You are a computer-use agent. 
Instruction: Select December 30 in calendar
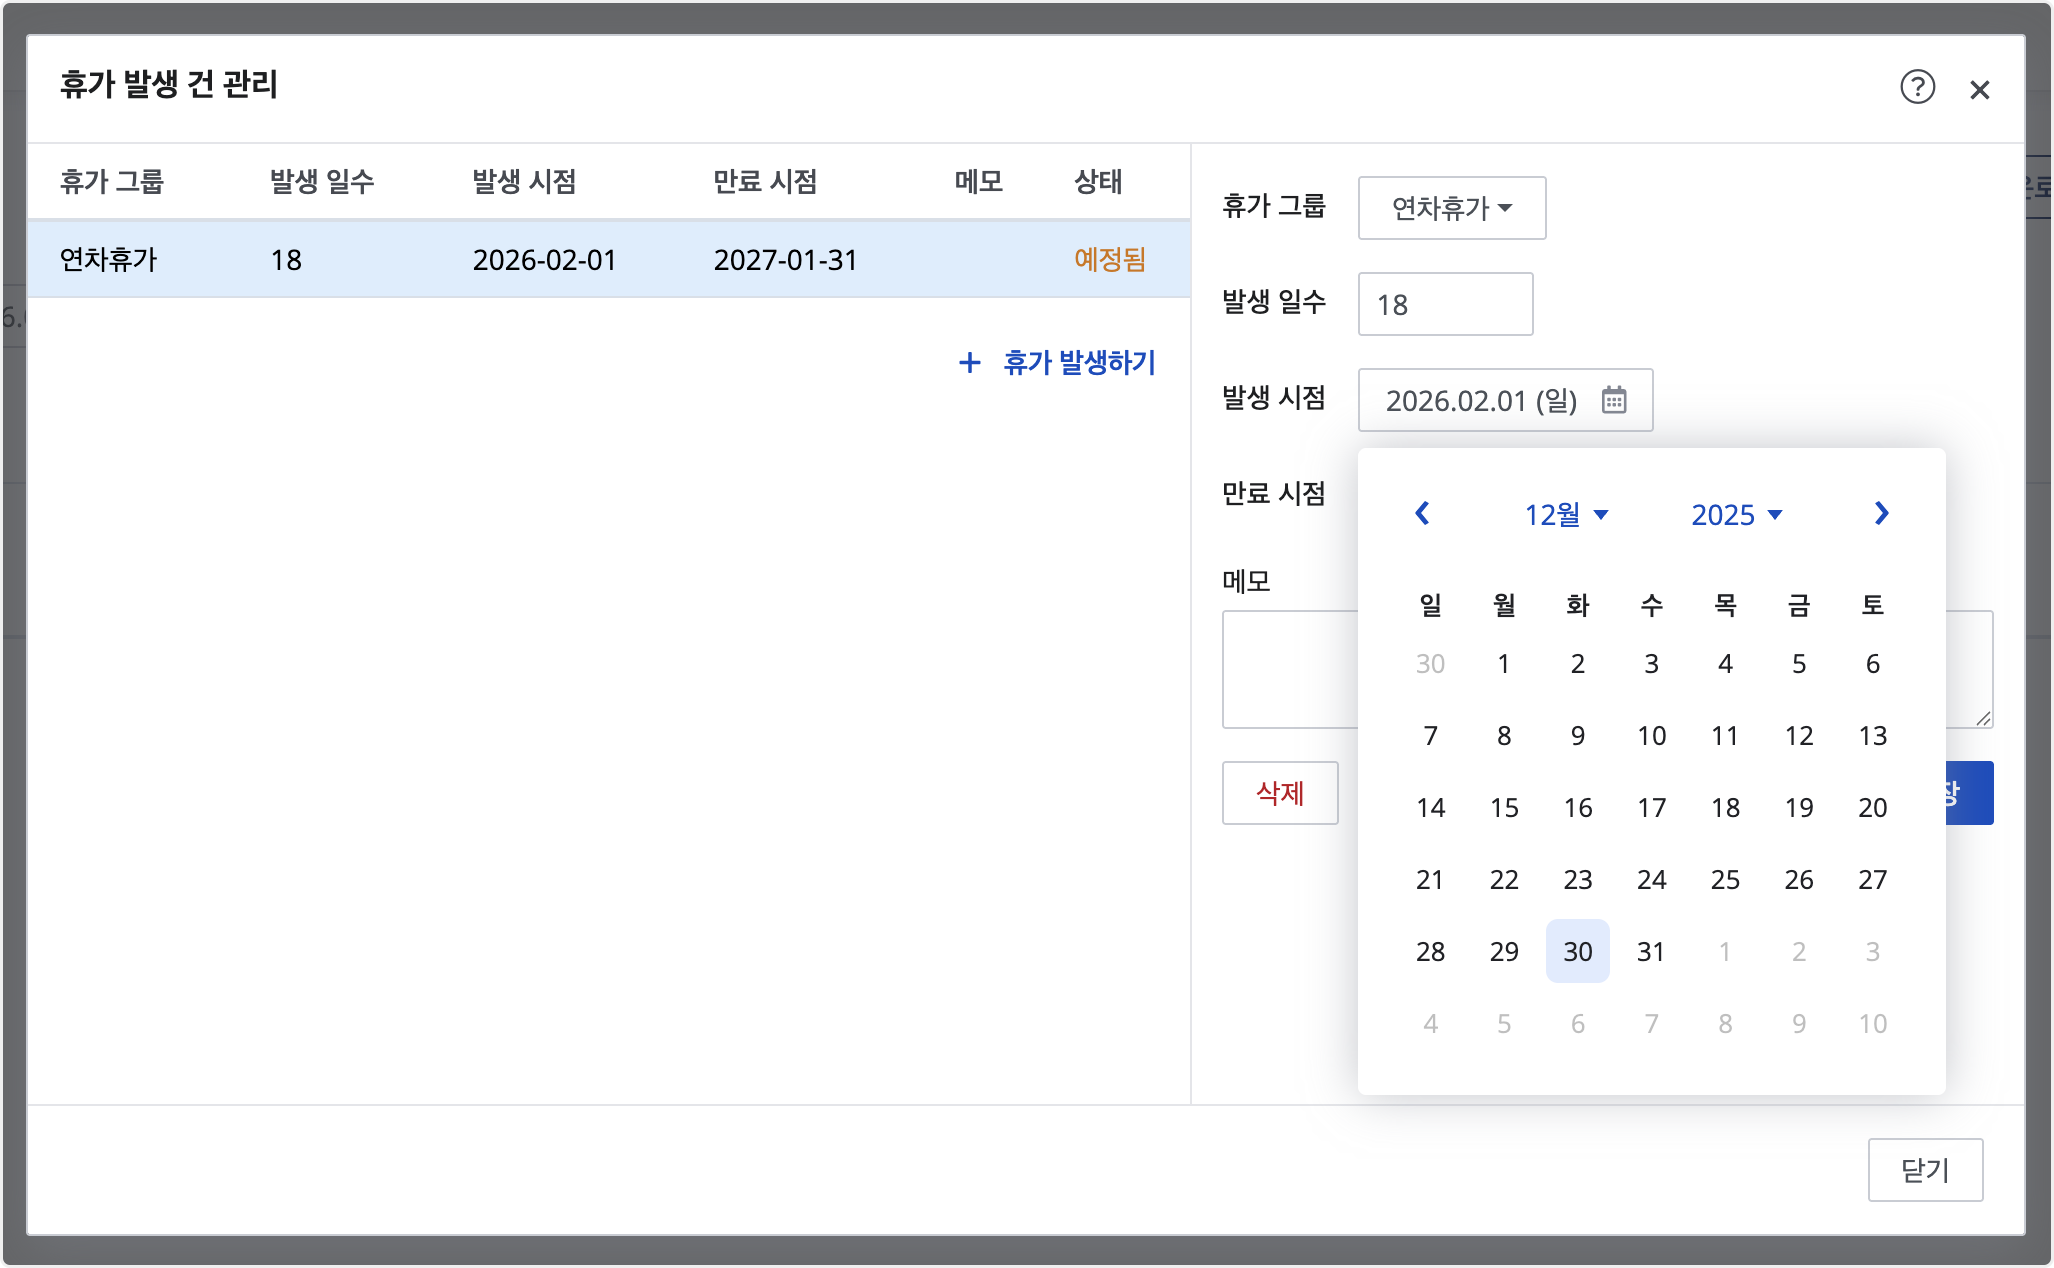(1577, 951)
